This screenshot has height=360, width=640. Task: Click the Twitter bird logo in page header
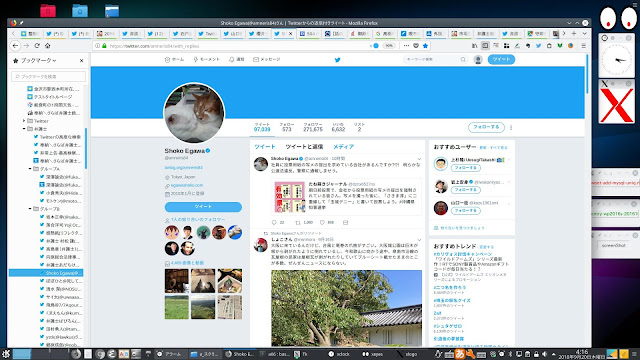pos(338,60)
